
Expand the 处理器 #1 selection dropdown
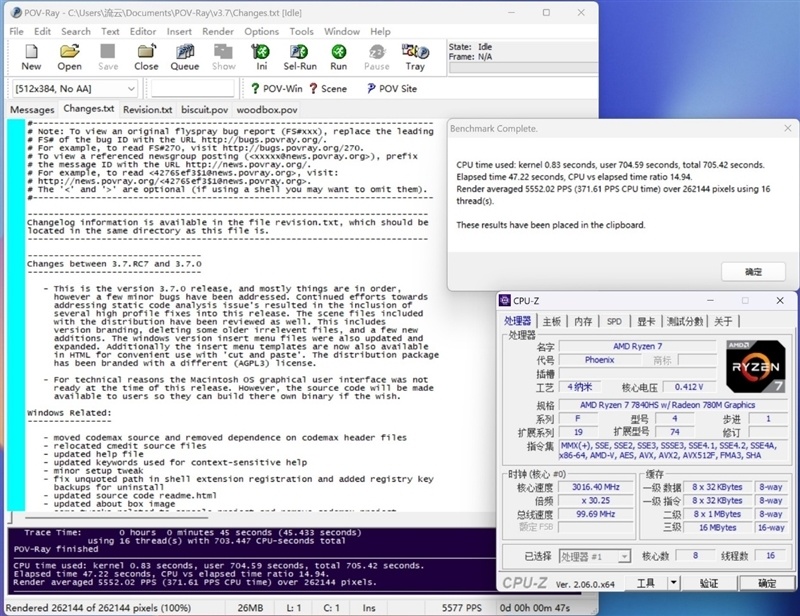coord(625,555)
